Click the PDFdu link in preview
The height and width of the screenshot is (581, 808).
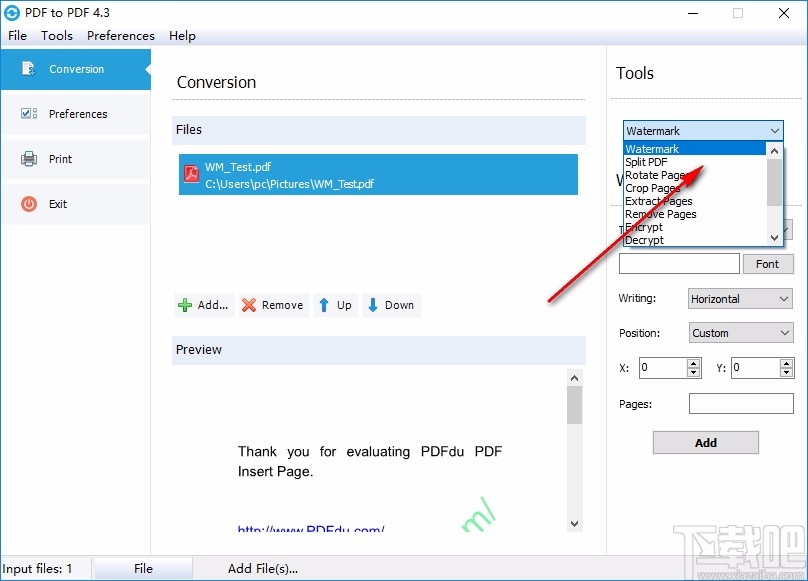pos(311,529)
